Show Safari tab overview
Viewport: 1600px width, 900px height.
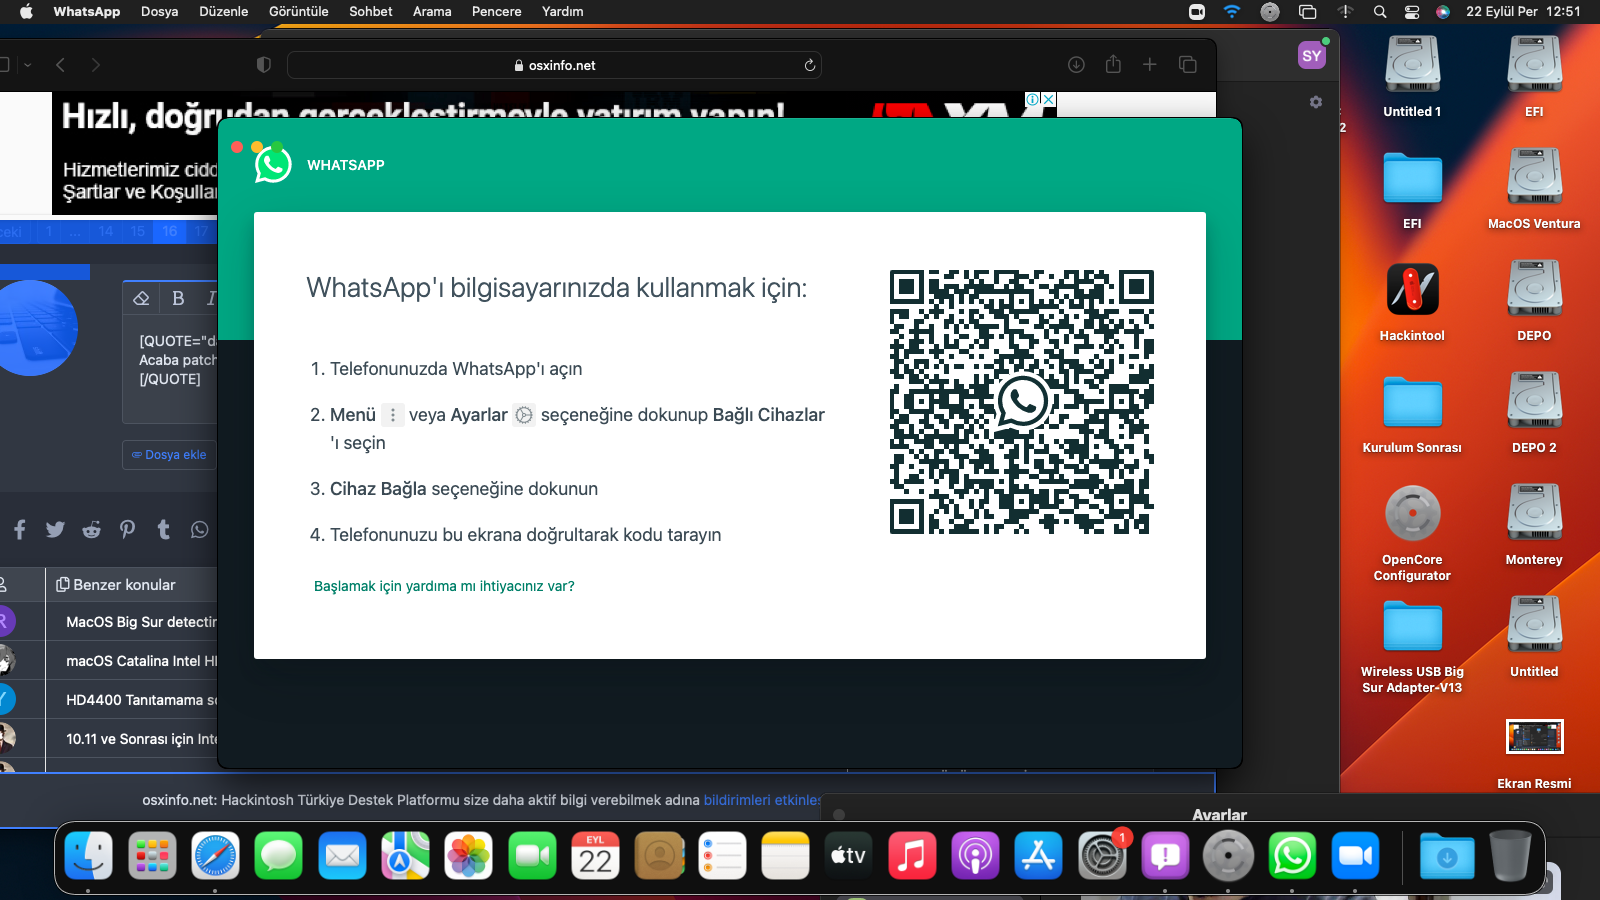[x=1188, y=65]
